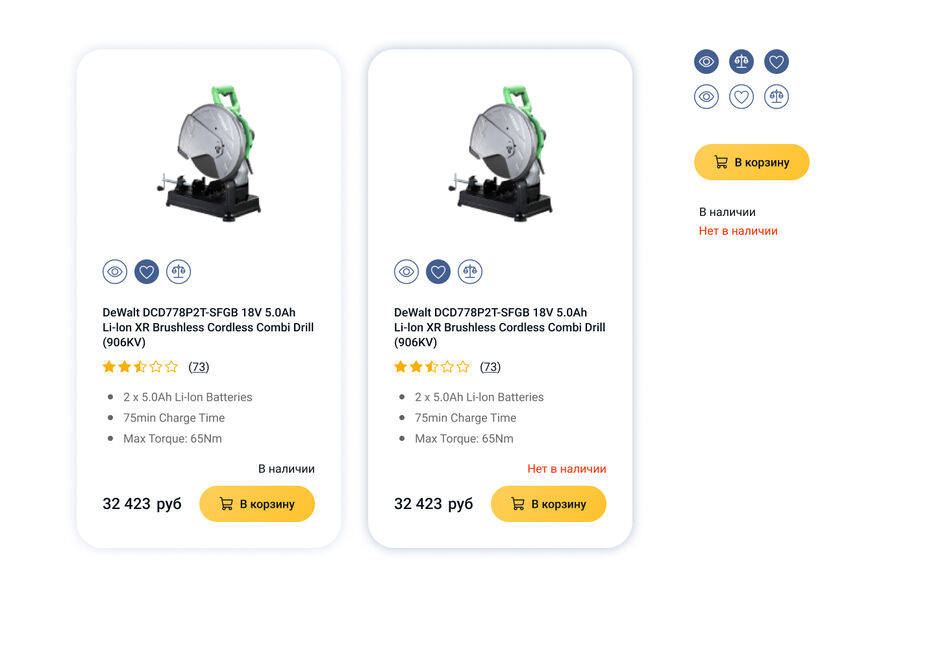Click quick view eye icon on left card
This screenshot has height=664, width=935.
pos(114,272)
